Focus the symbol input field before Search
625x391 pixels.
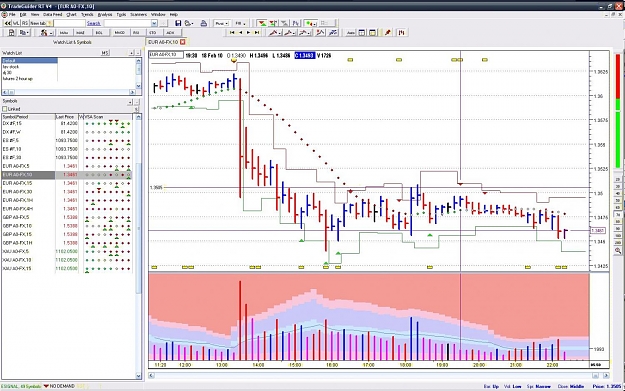[x=69, y=23]
